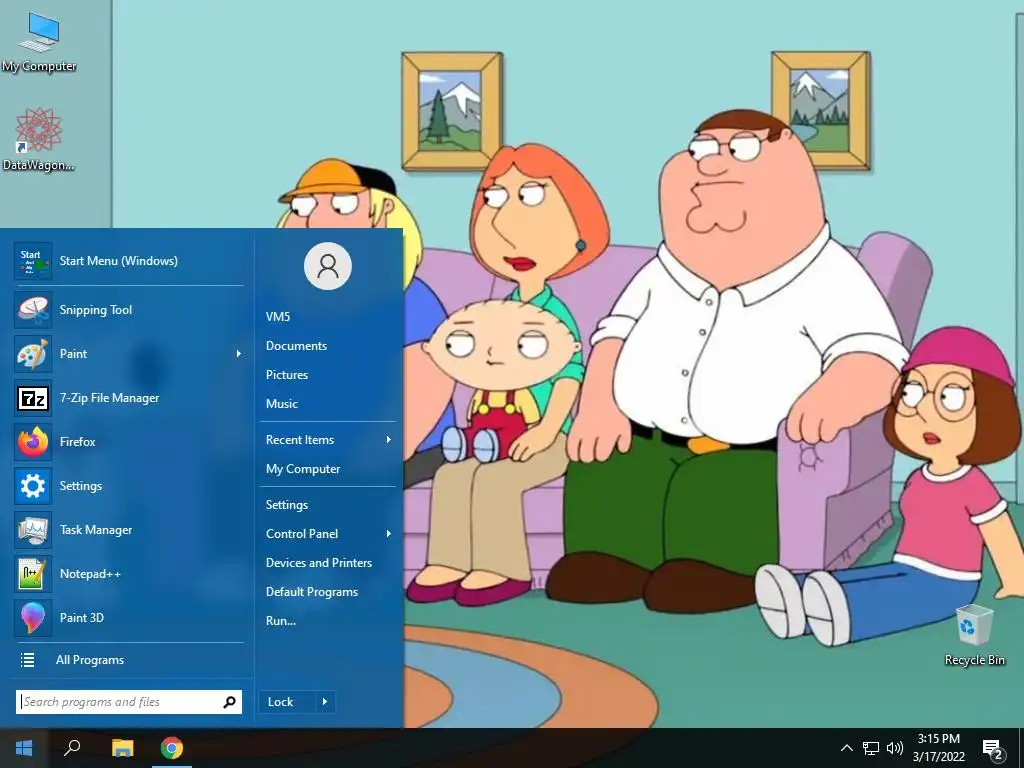Open taskbar search magnifier
Image resolution: width=1024 pixels, height=768 pixels.
[72, 748]
